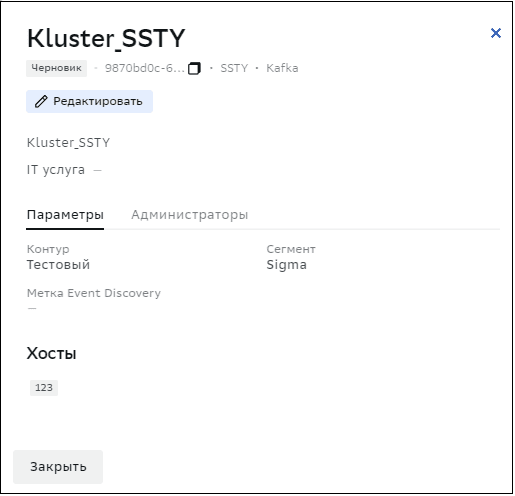Click the Закрыть button
515x496 pixels.
(58, 467)
